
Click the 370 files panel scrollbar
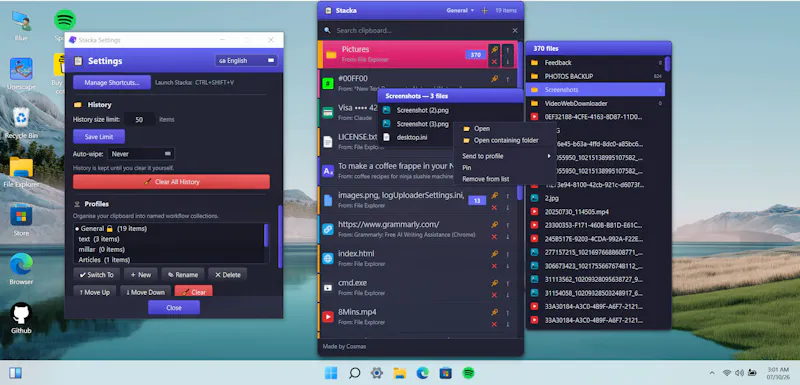click(667, 64)
